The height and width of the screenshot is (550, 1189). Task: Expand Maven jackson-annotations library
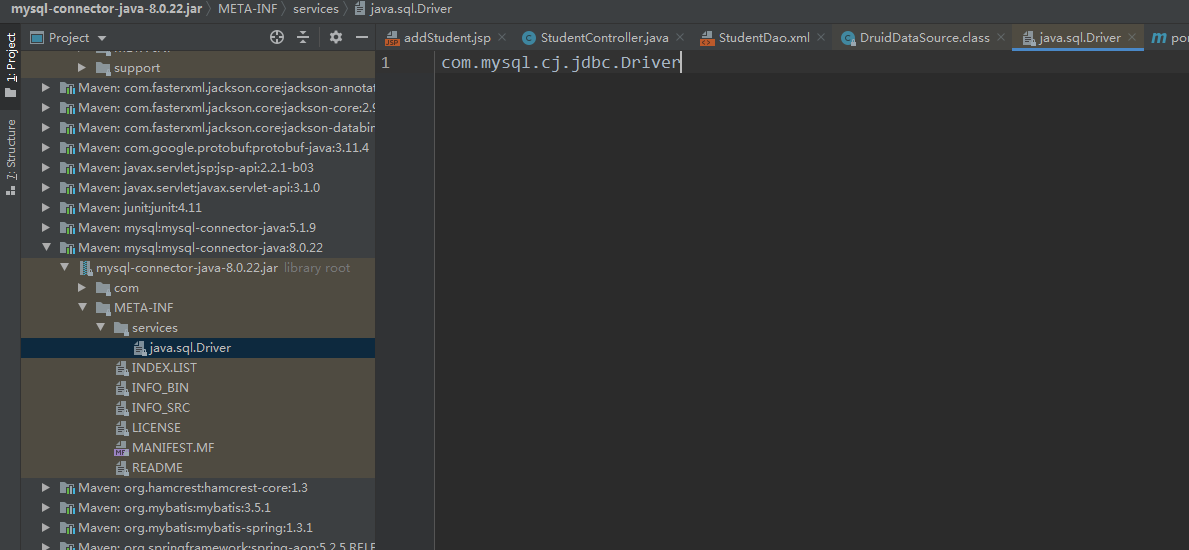pos(46,88)
